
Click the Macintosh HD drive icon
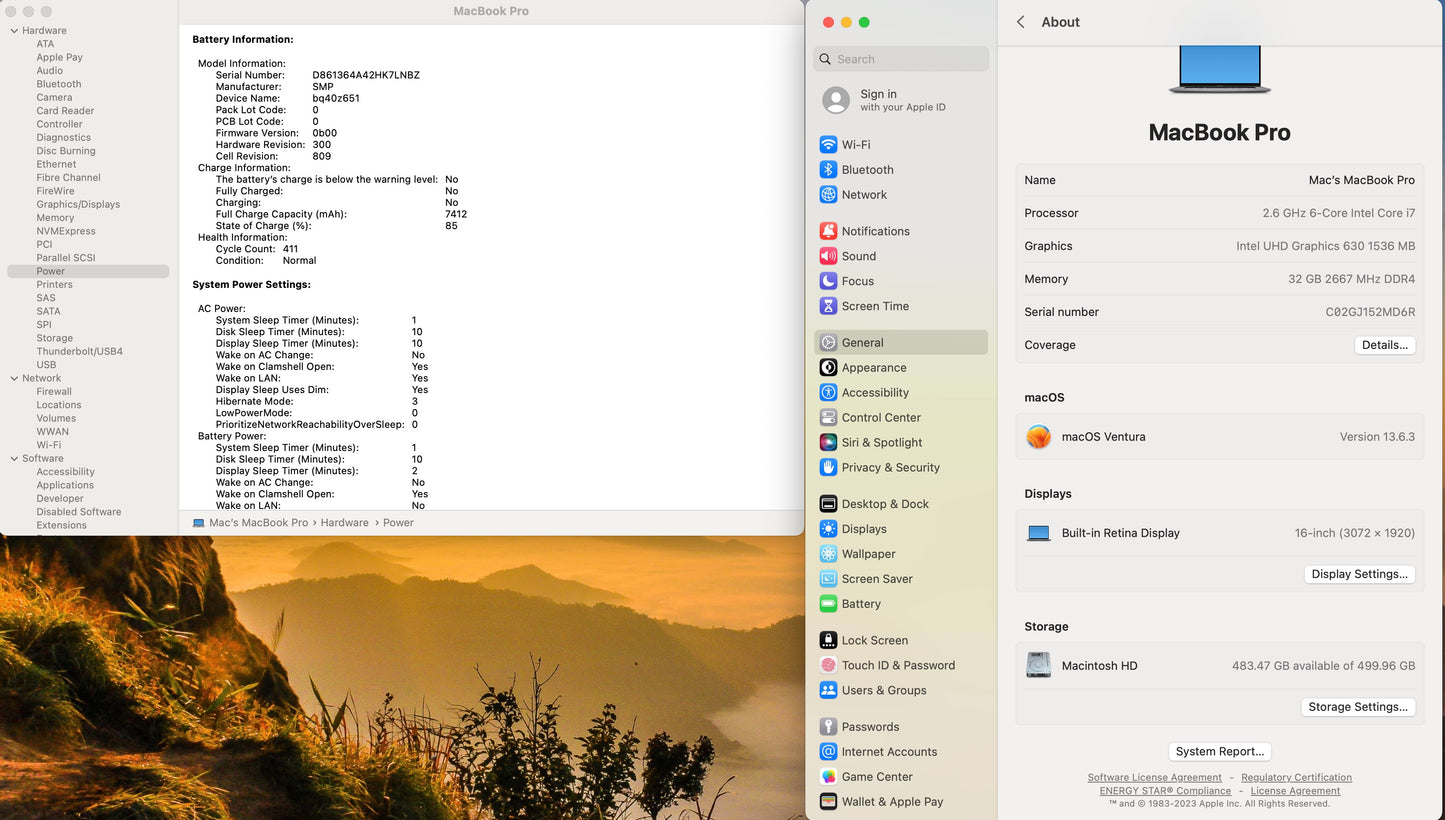click(x=1038, y=665)
